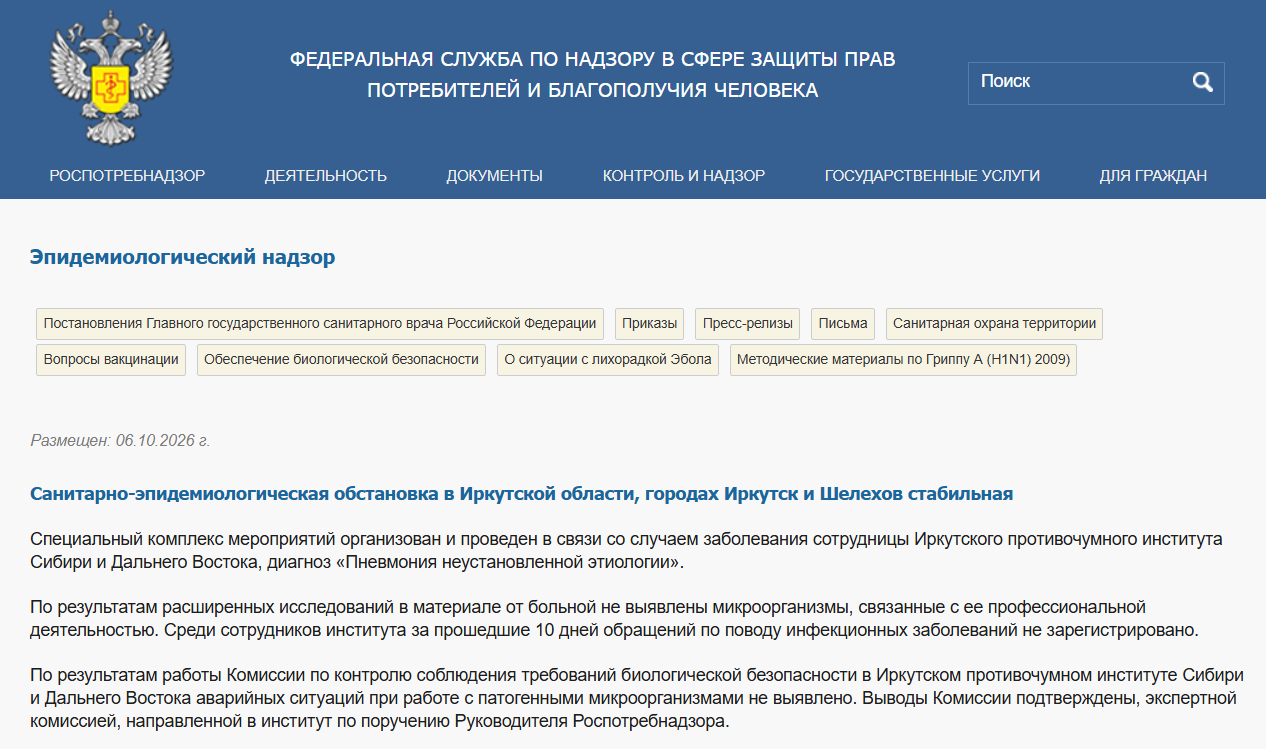Open О ситуации с лихорадкой Эбола tag

[x=608, y=360]
